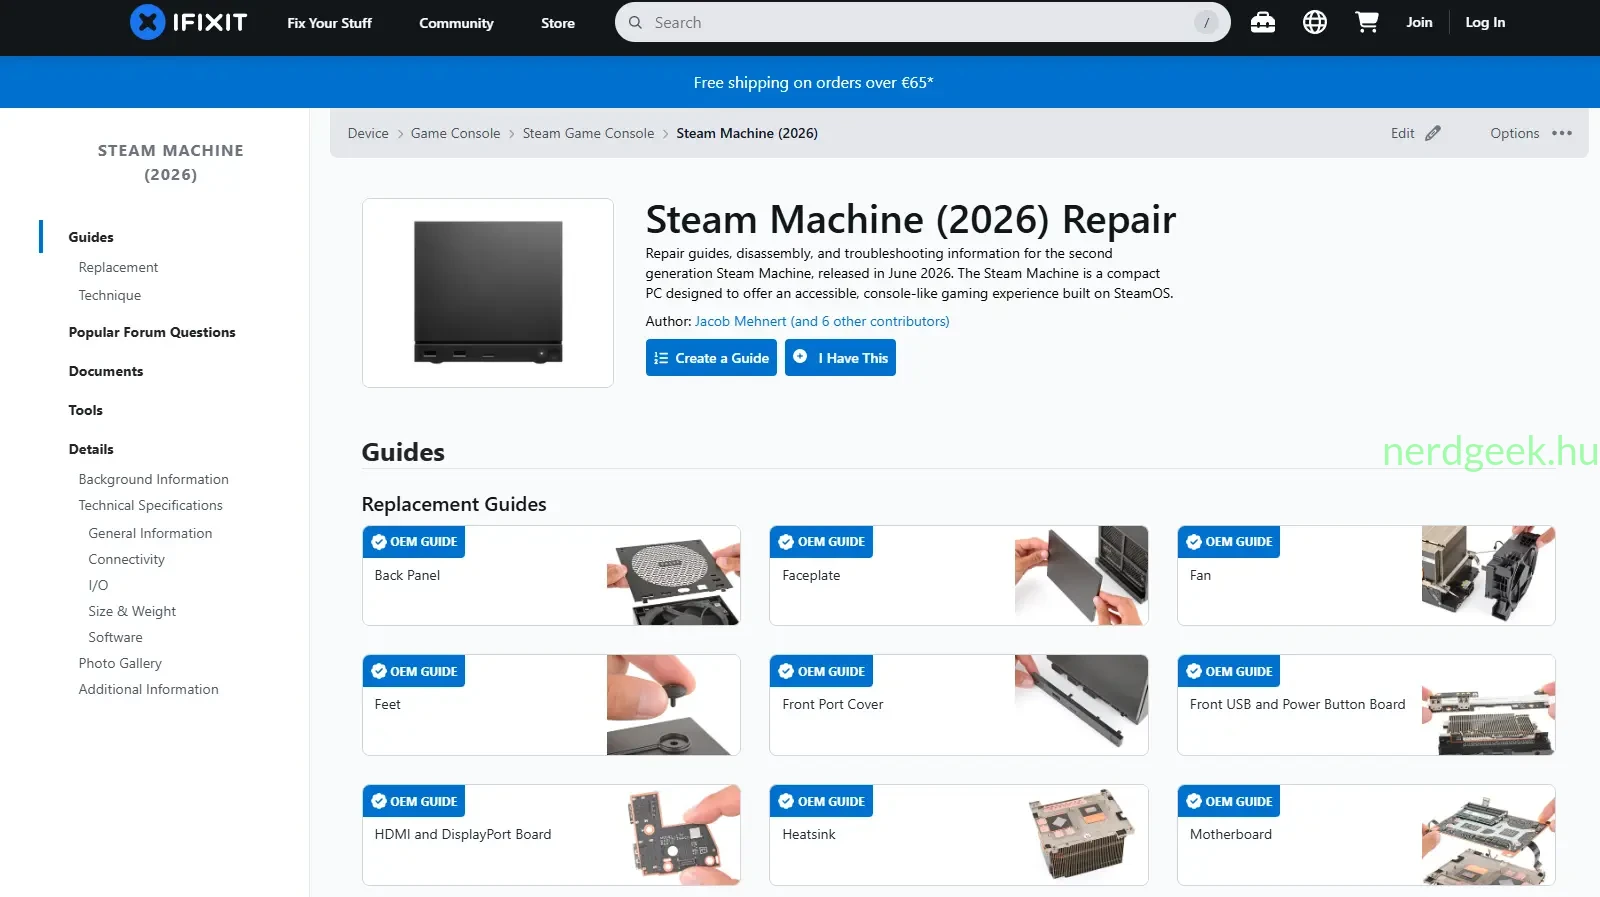
Task: Go to Game Console breadcrumb
Action: point(455,133)
